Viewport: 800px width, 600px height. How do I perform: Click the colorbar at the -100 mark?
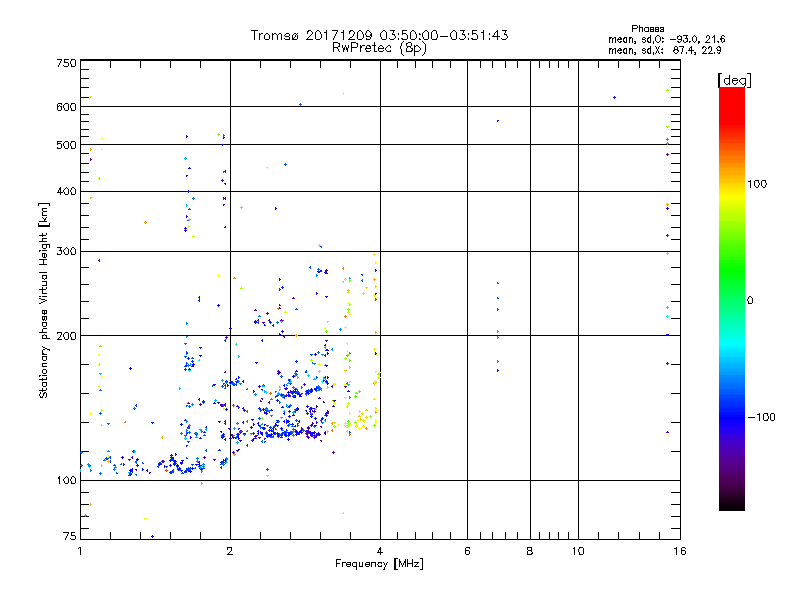[x=732, y=417]
